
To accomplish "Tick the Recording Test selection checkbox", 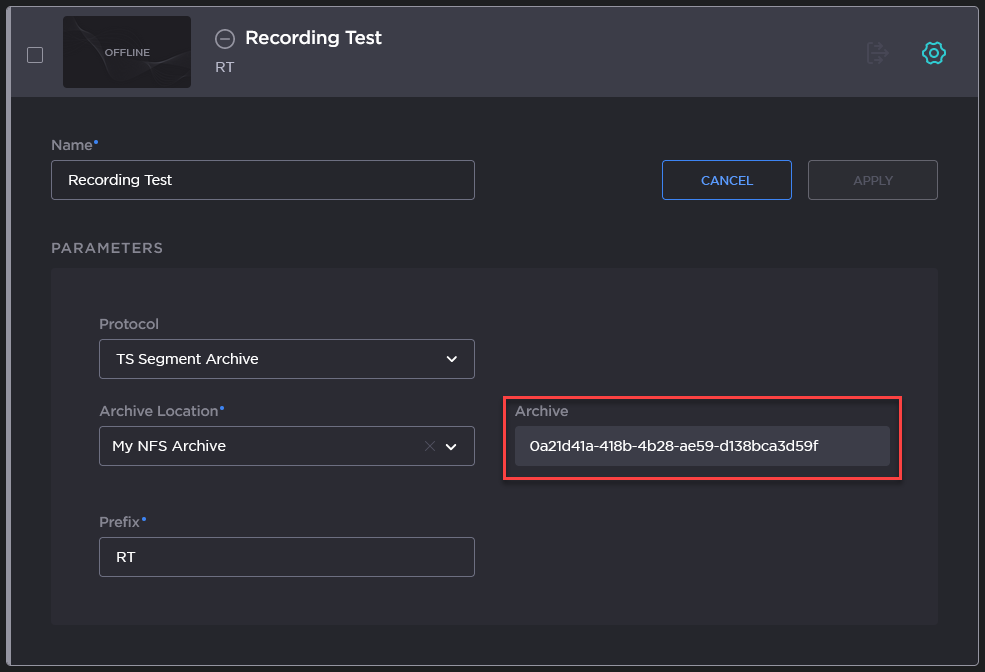I will pos(35,55).
